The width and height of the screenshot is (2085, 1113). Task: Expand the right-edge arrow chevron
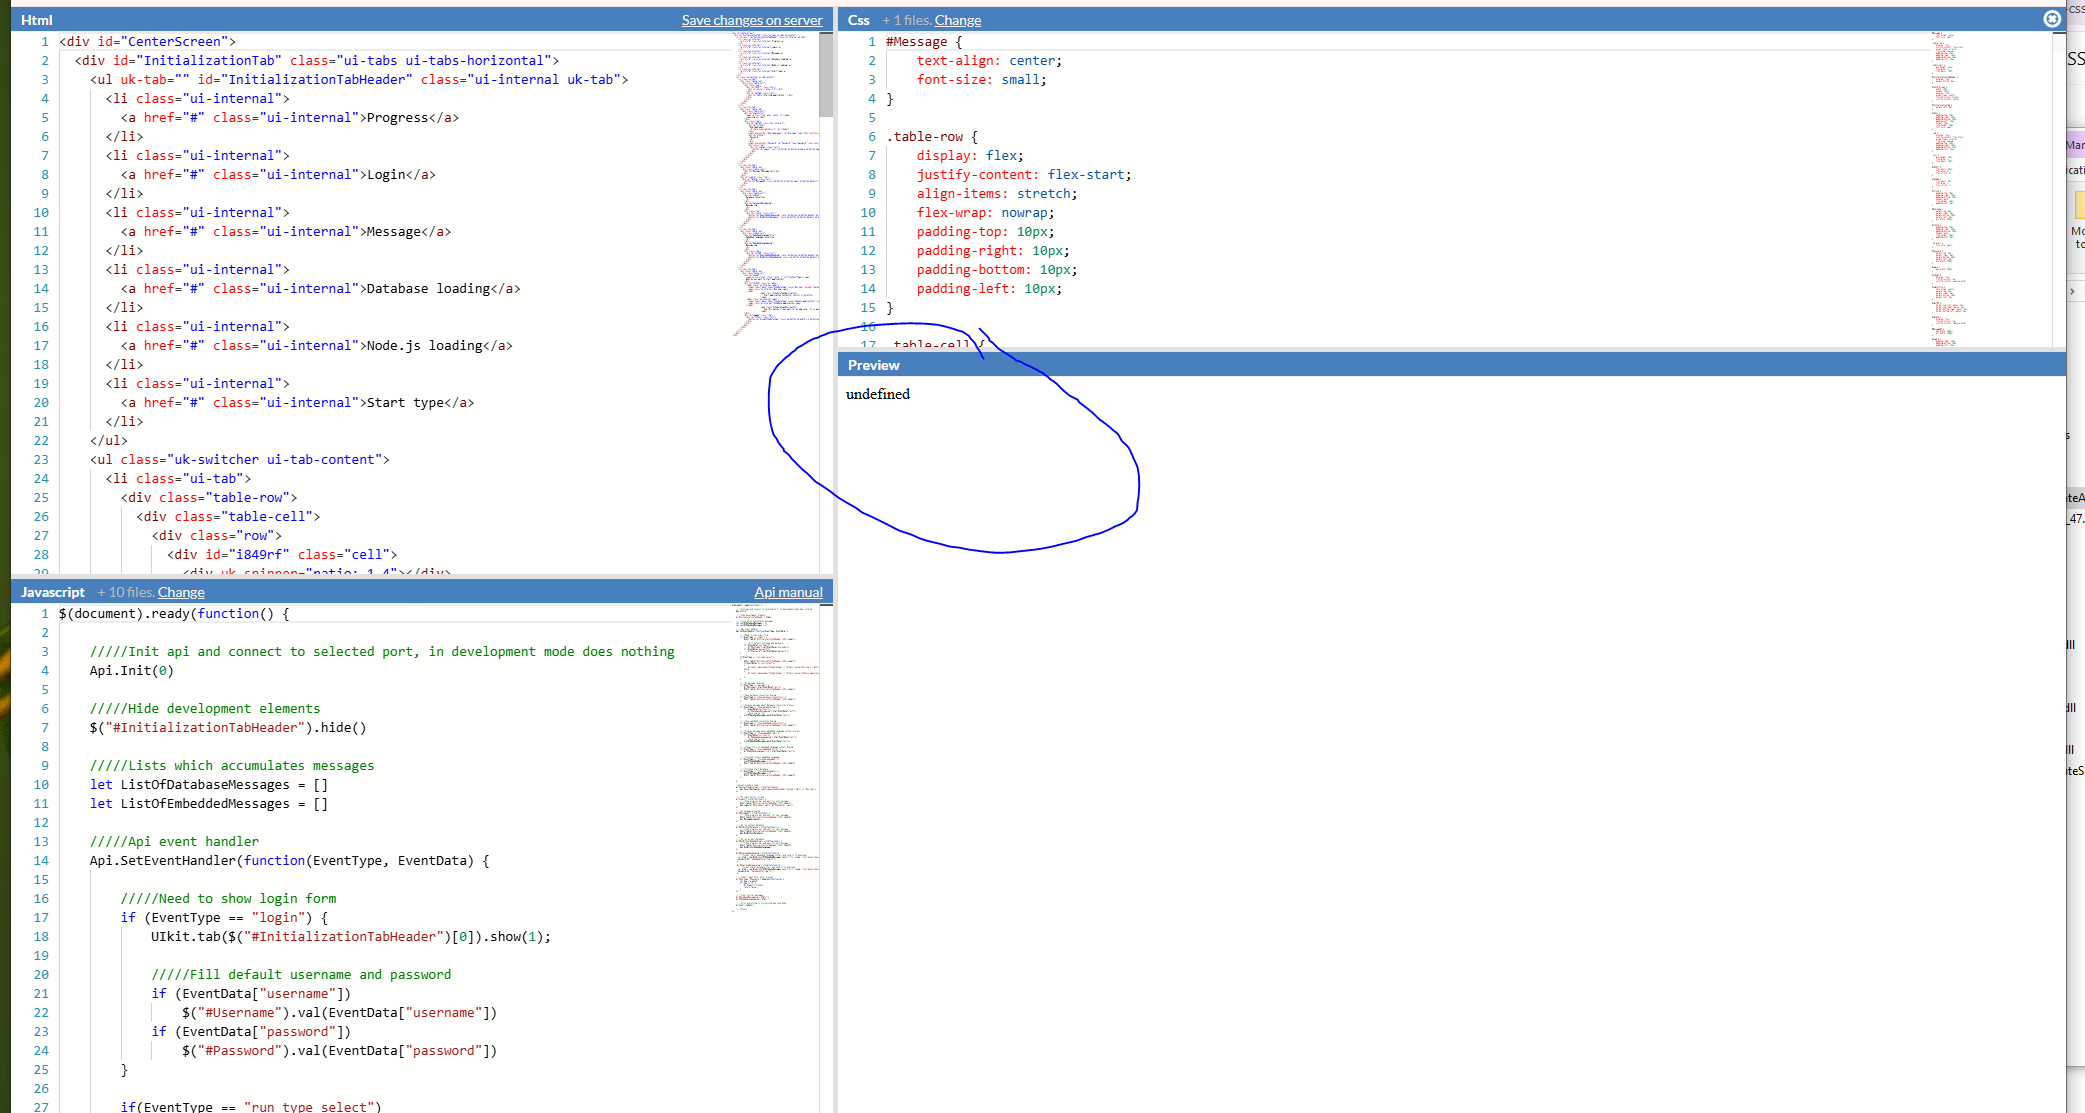click(x=2072, y=291)
